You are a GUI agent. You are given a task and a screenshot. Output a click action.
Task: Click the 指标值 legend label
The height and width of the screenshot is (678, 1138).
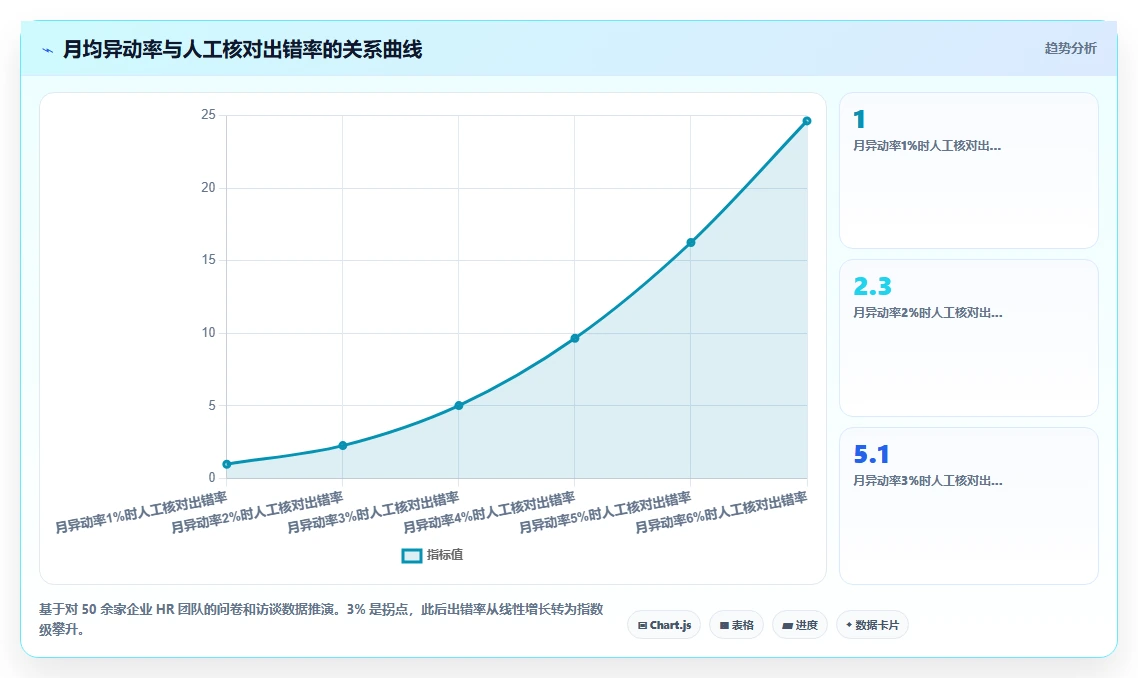click(445, 555)
